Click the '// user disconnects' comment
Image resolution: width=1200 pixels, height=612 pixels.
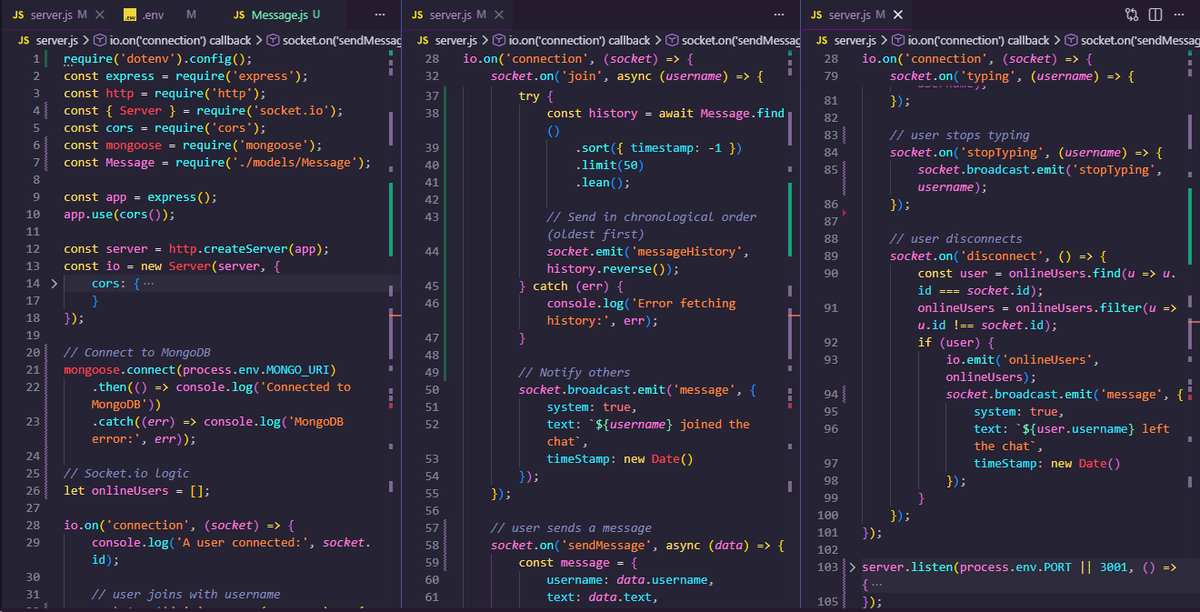point(956,239)
